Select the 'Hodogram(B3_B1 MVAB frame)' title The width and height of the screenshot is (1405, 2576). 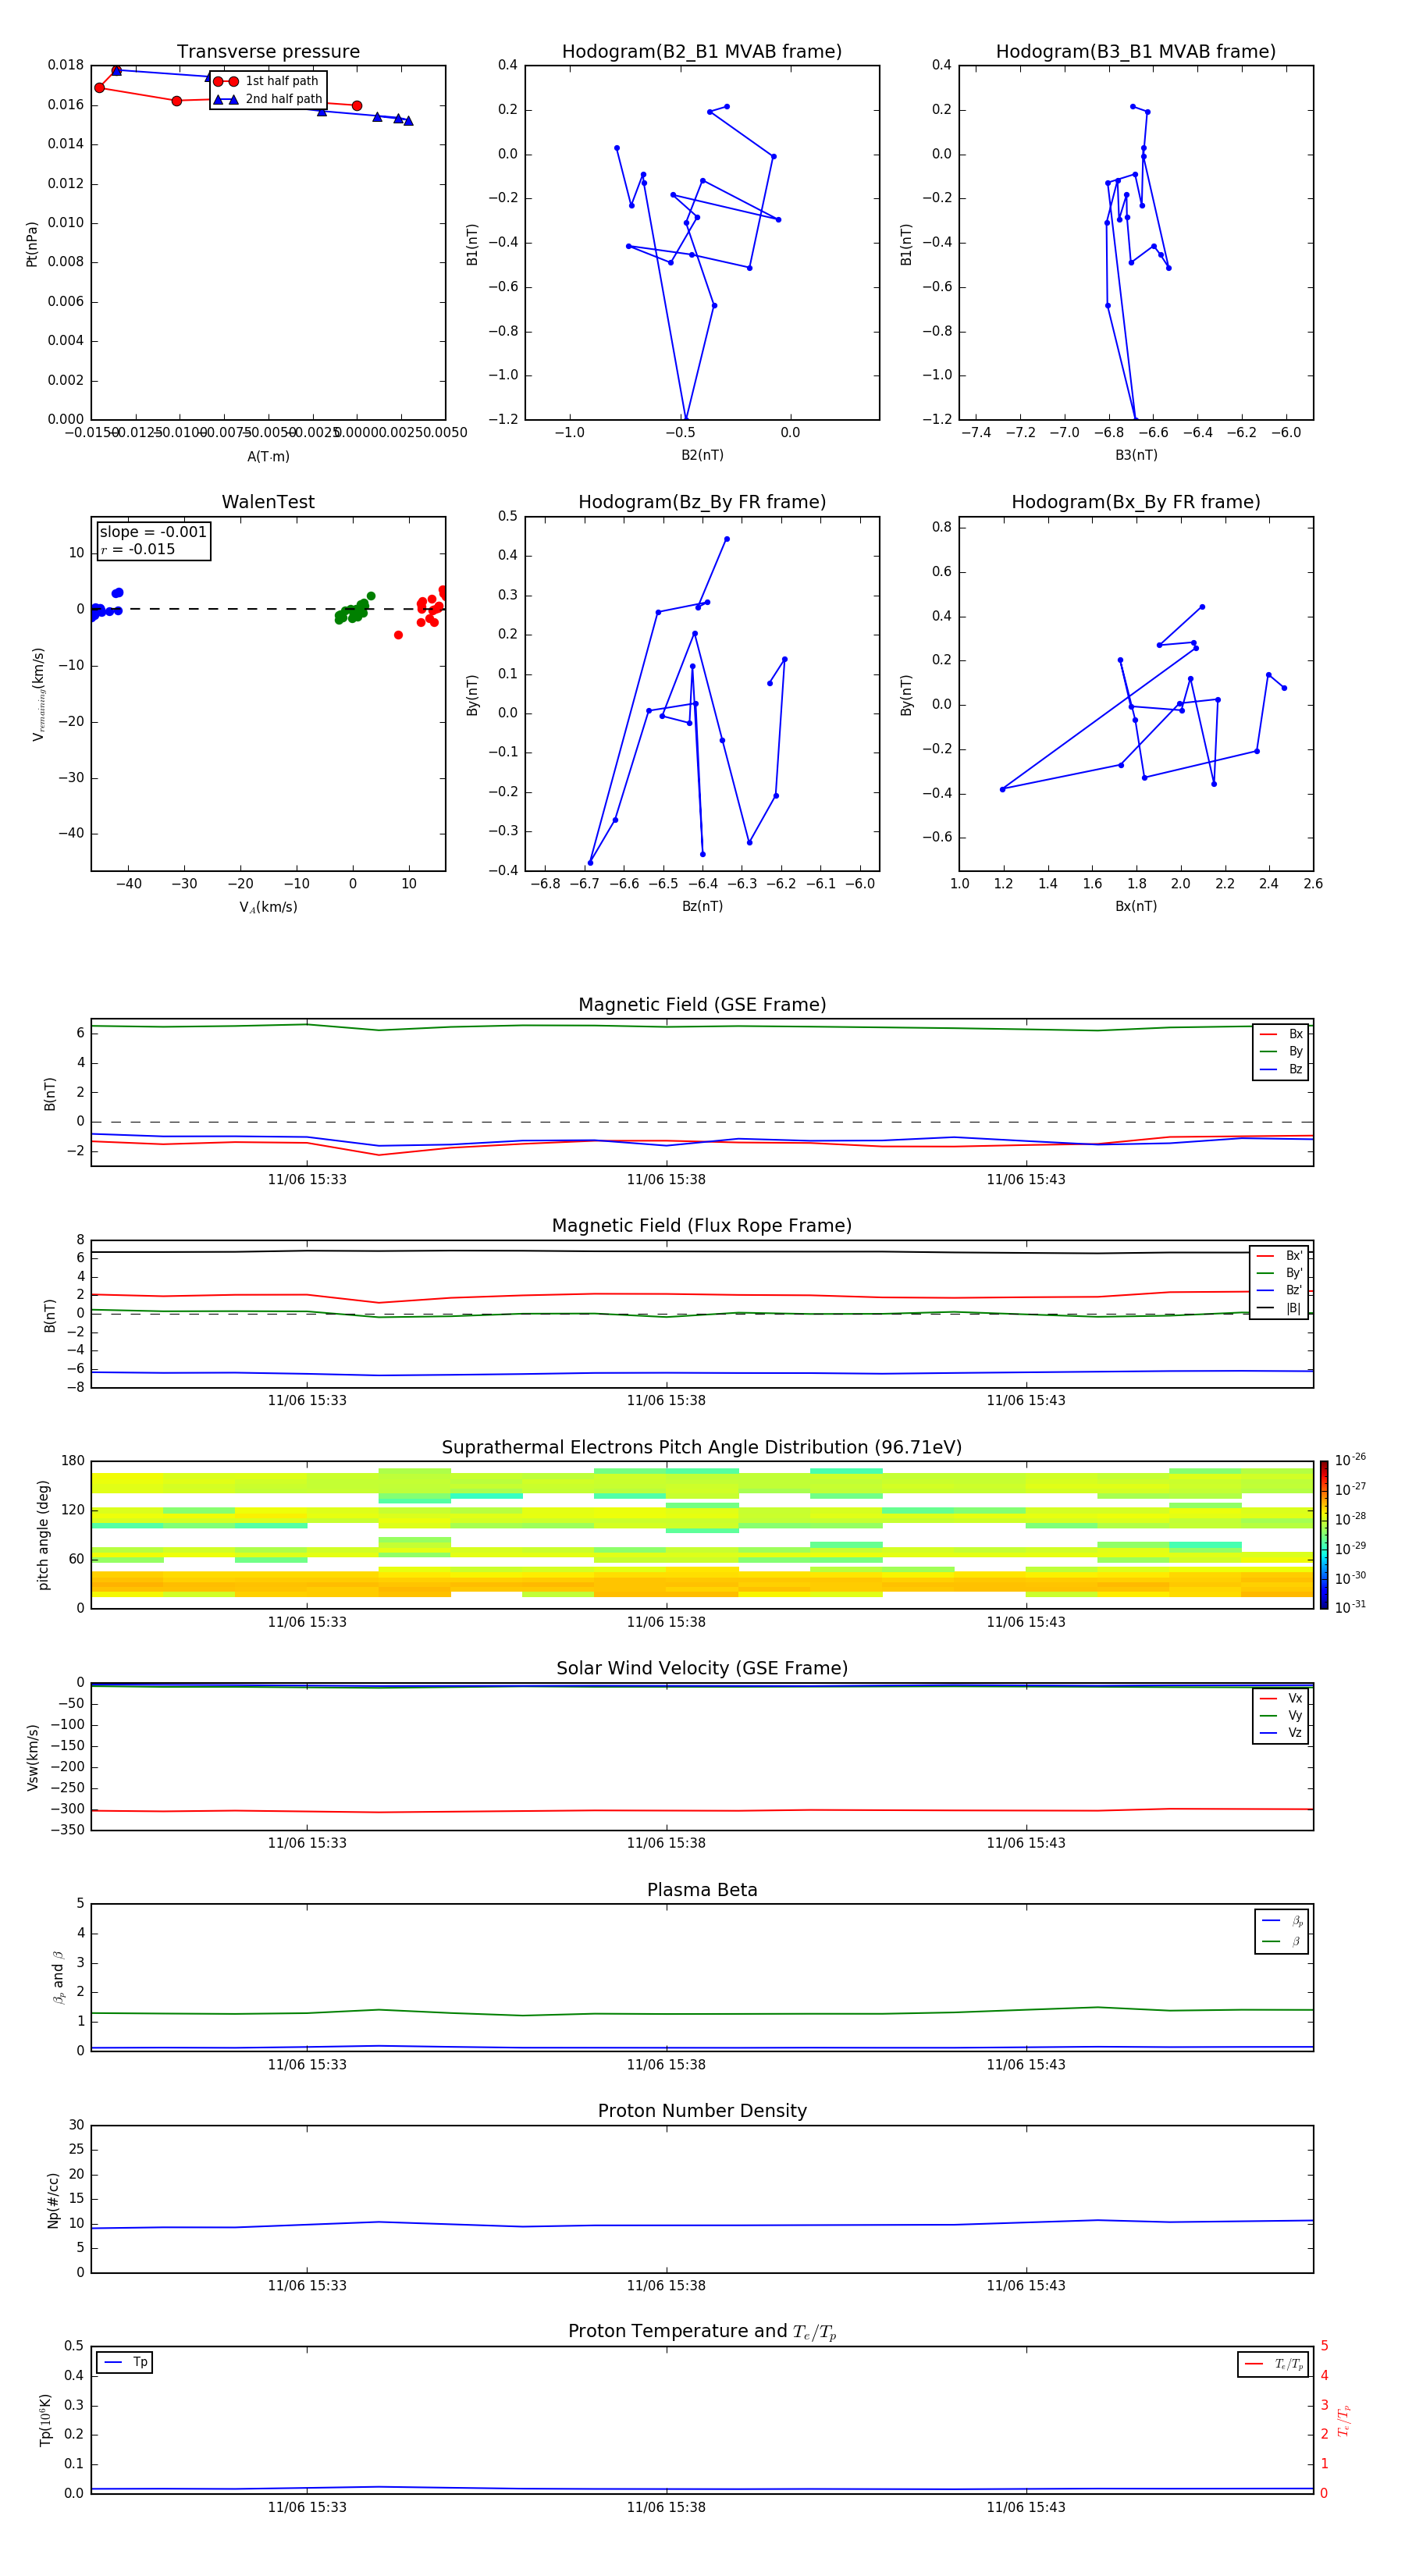(1136, 52)
